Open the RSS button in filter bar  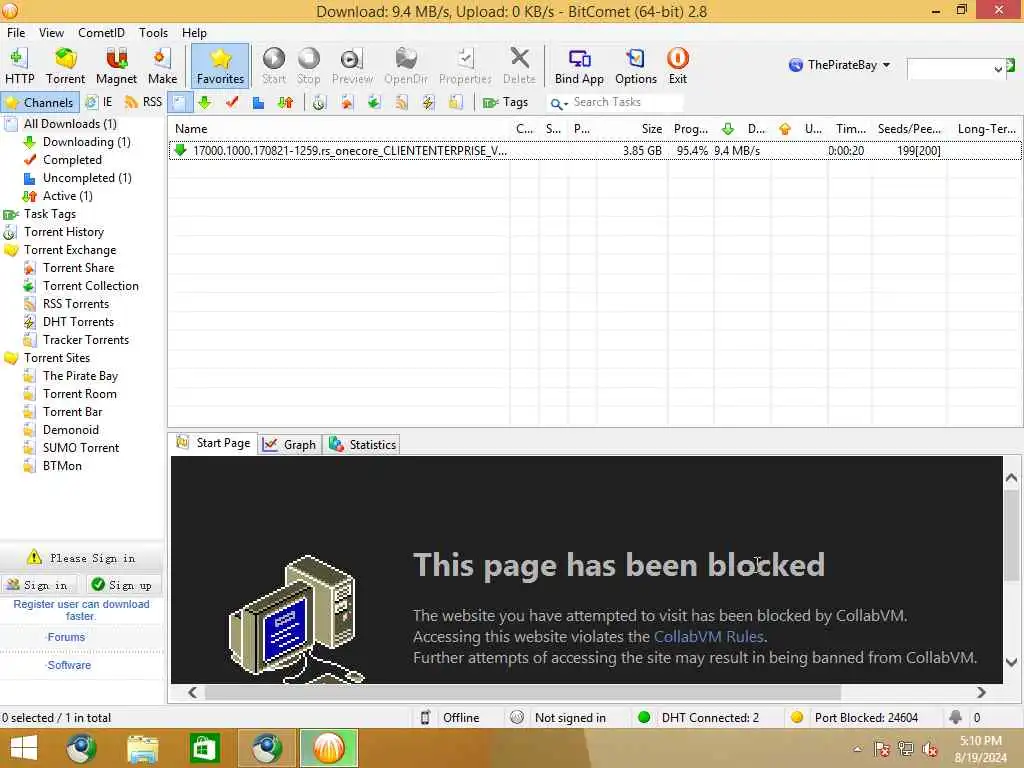[x=143, y=103]
